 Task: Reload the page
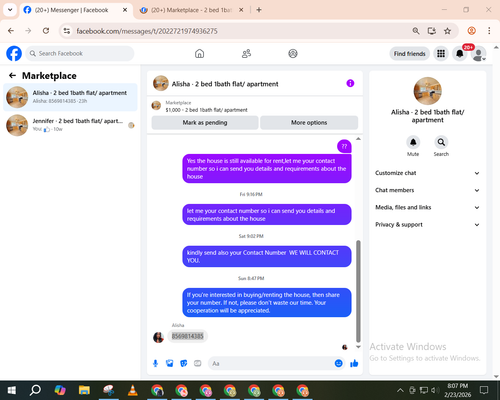[x=46, y=31]
